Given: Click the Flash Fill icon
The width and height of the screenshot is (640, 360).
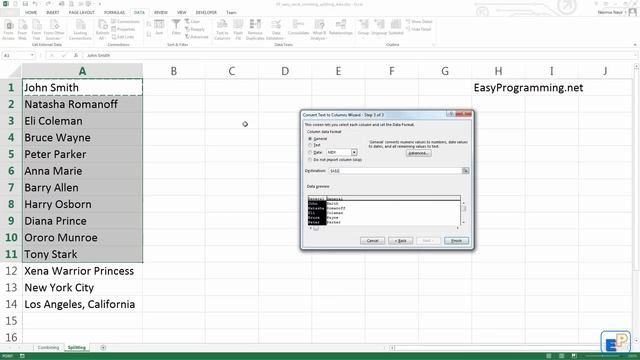Looking at the screenshot, I should 238,29.
